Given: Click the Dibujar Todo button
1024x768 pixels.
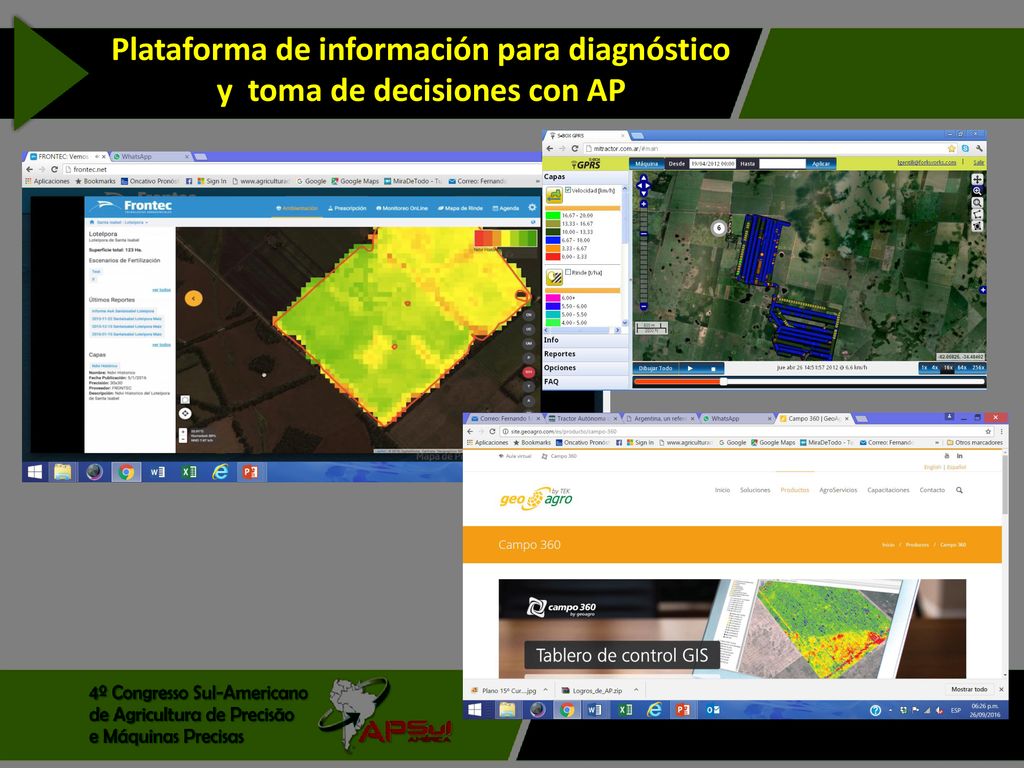Looking at the screenshot, I should pos(656,368).
